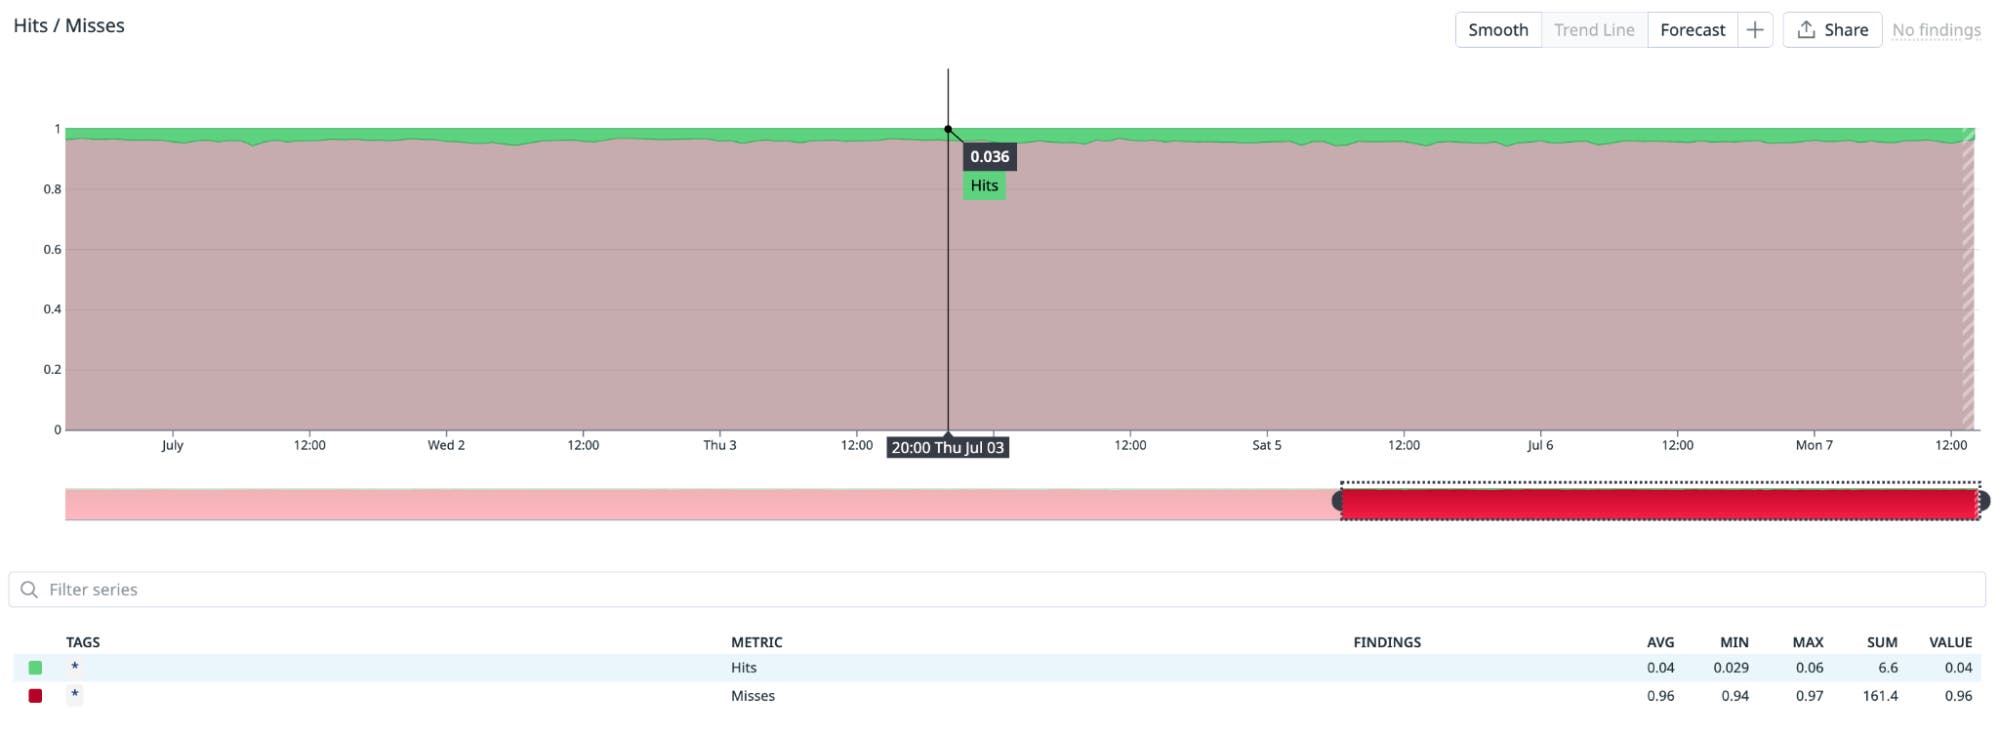
Task: Click the right handle of the time range selector
Action: click(x=1982, y=501)
